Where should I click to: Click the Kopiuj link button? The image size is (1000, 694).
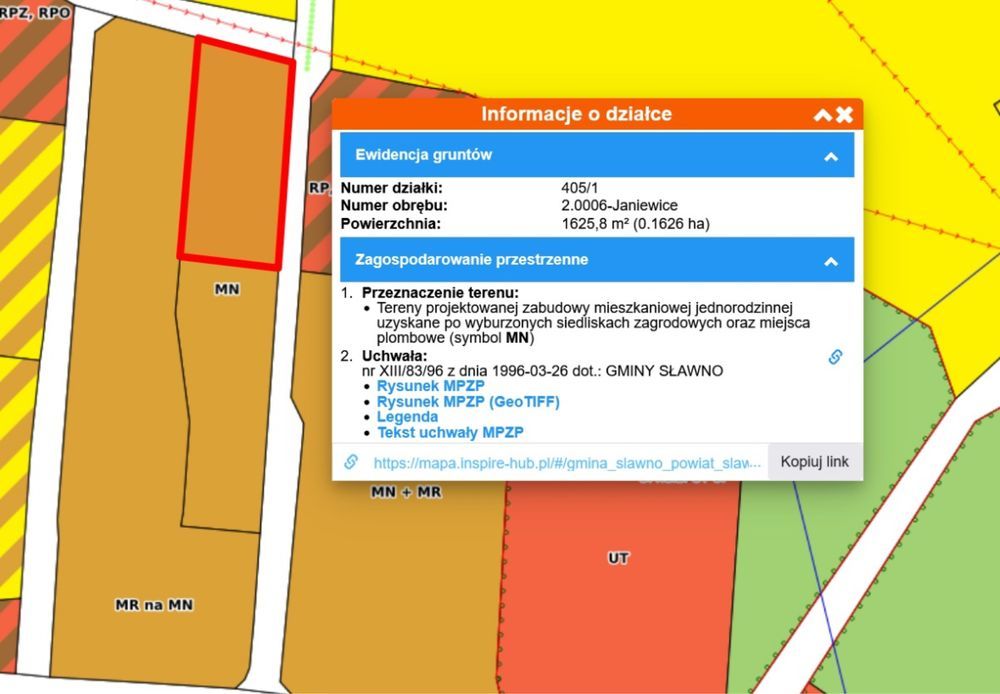(814, 462)
